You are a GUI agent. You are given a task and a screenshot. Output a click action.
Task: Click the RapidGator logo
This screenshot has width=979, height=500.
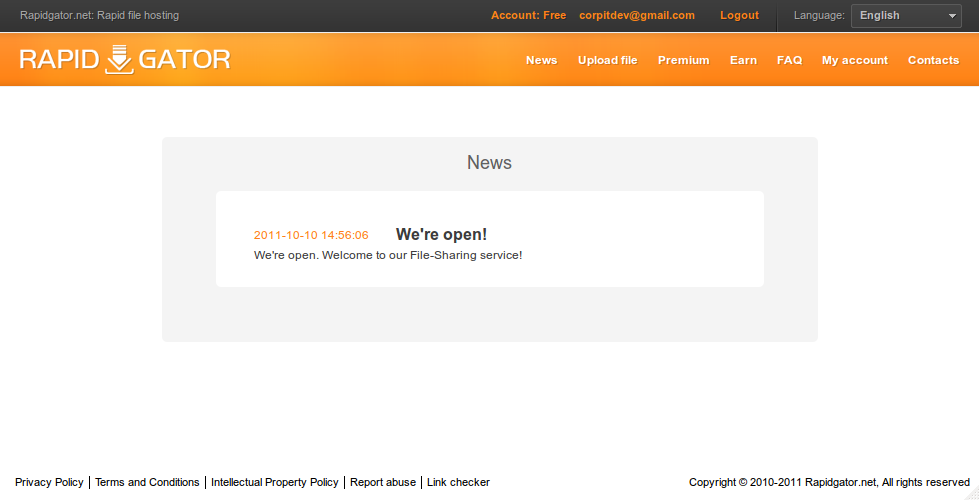[125, 60]
